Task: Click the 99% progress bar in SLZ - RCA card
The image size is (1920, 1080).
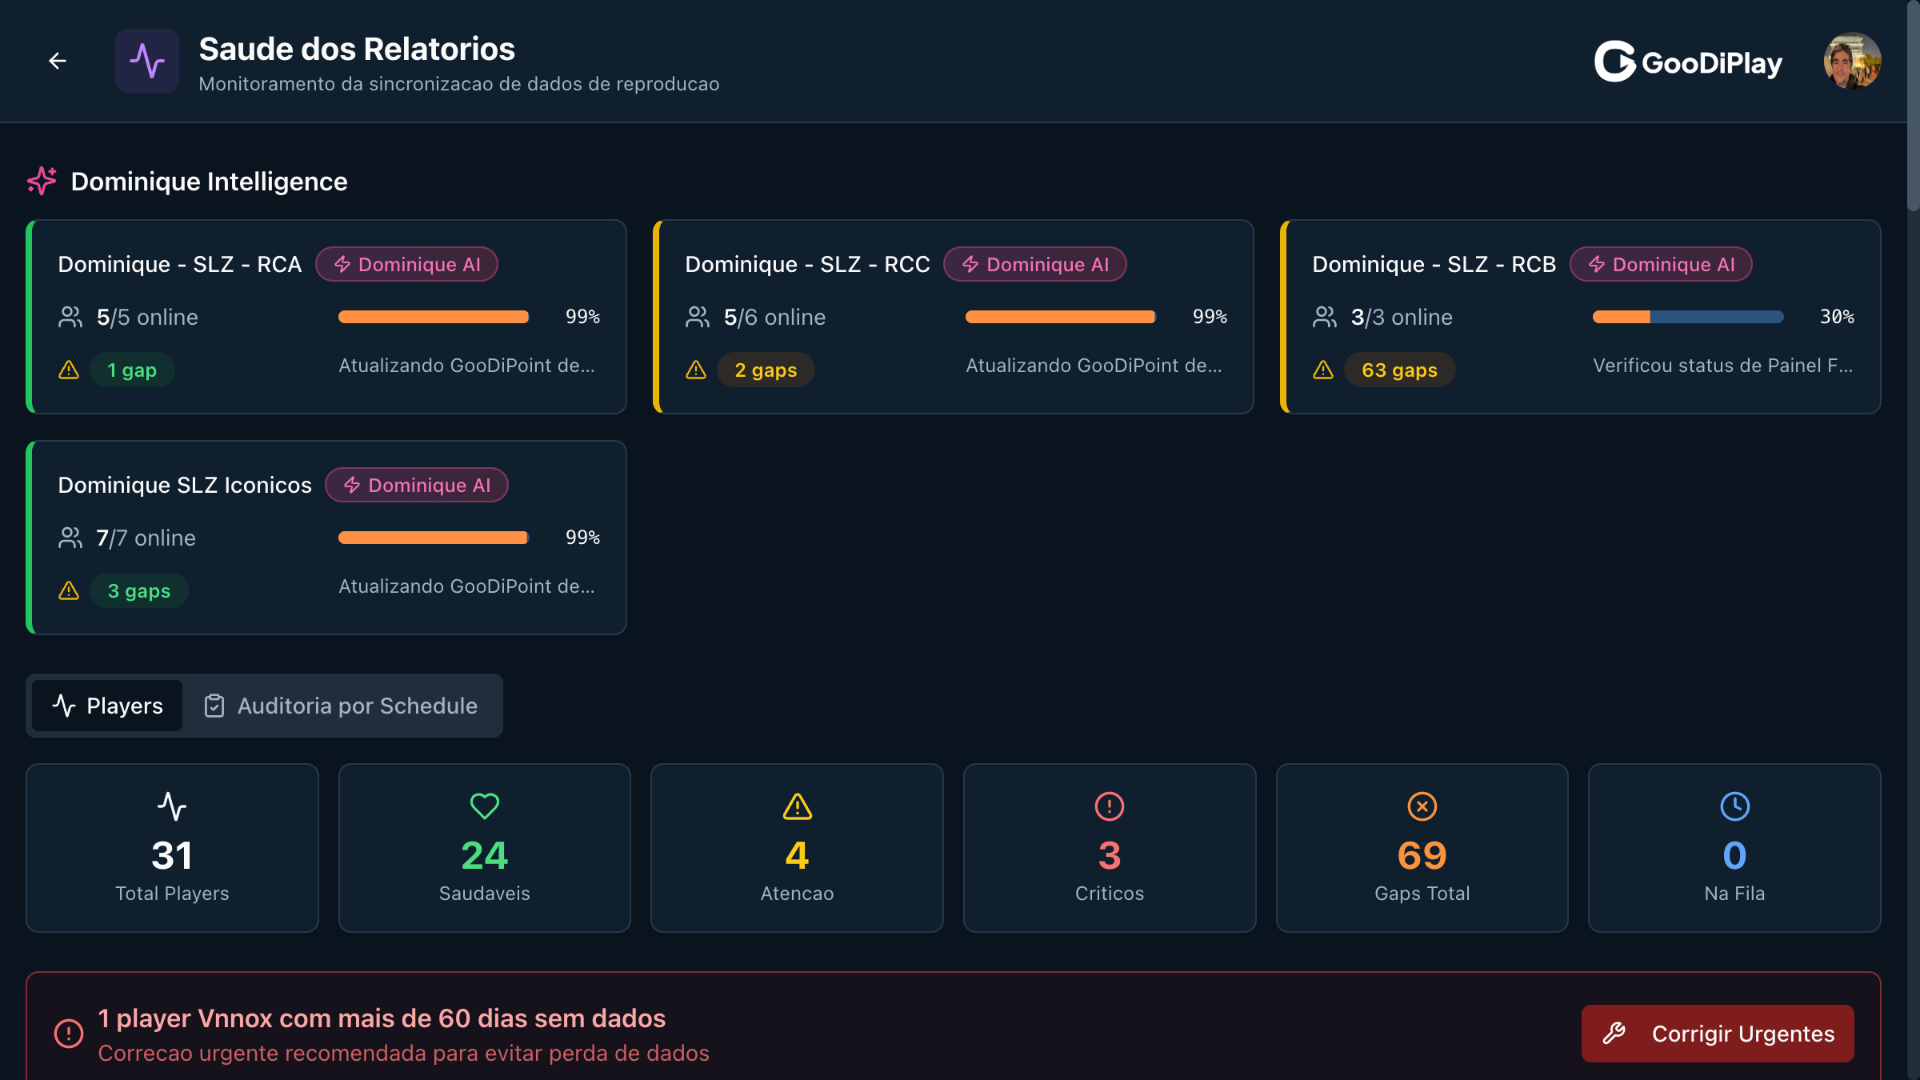Action: click(434, 317)
